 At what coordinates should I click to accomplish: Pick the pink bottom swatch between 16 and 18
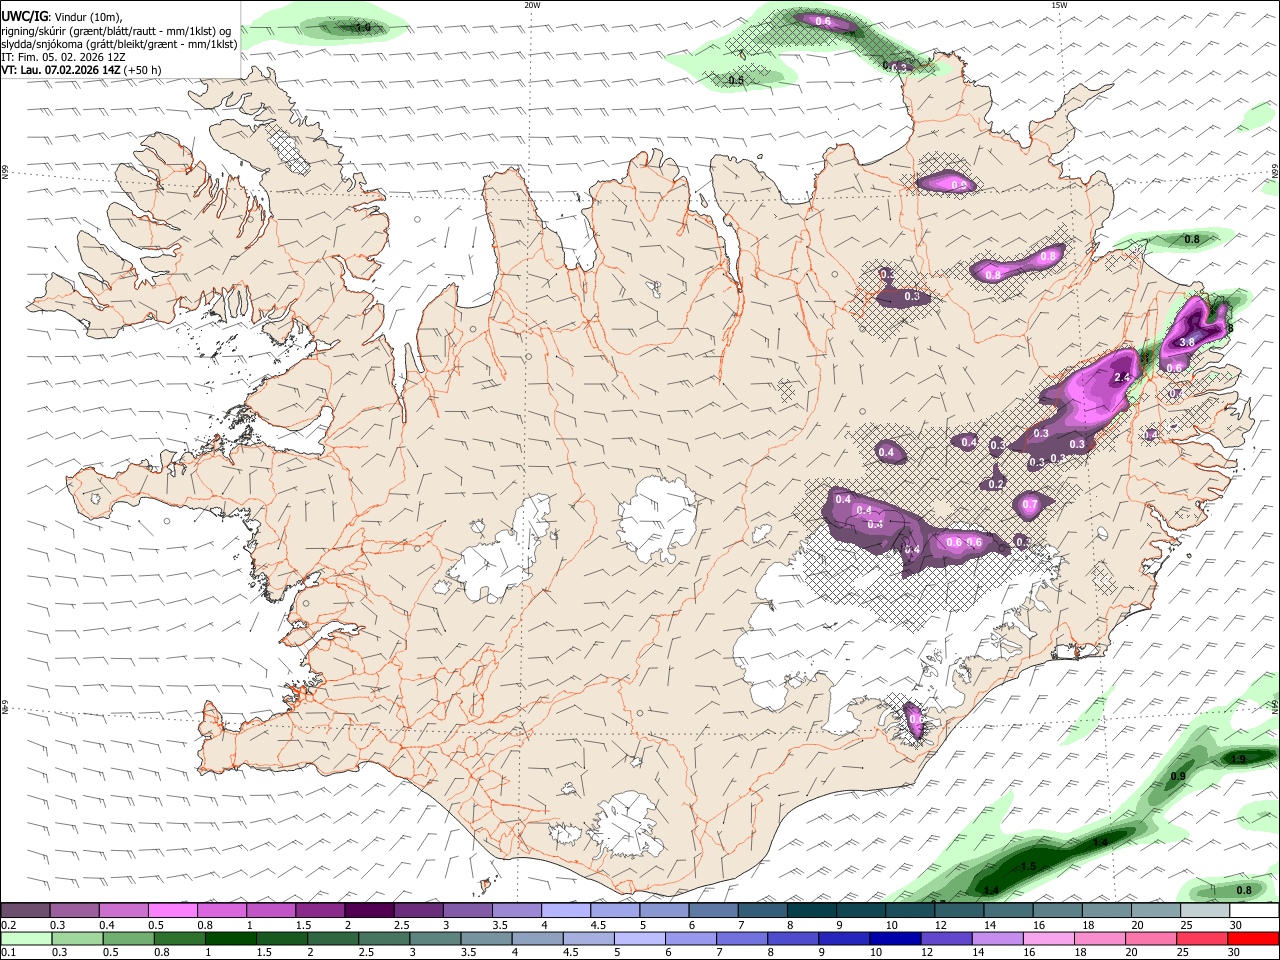tap(1047, 939)
